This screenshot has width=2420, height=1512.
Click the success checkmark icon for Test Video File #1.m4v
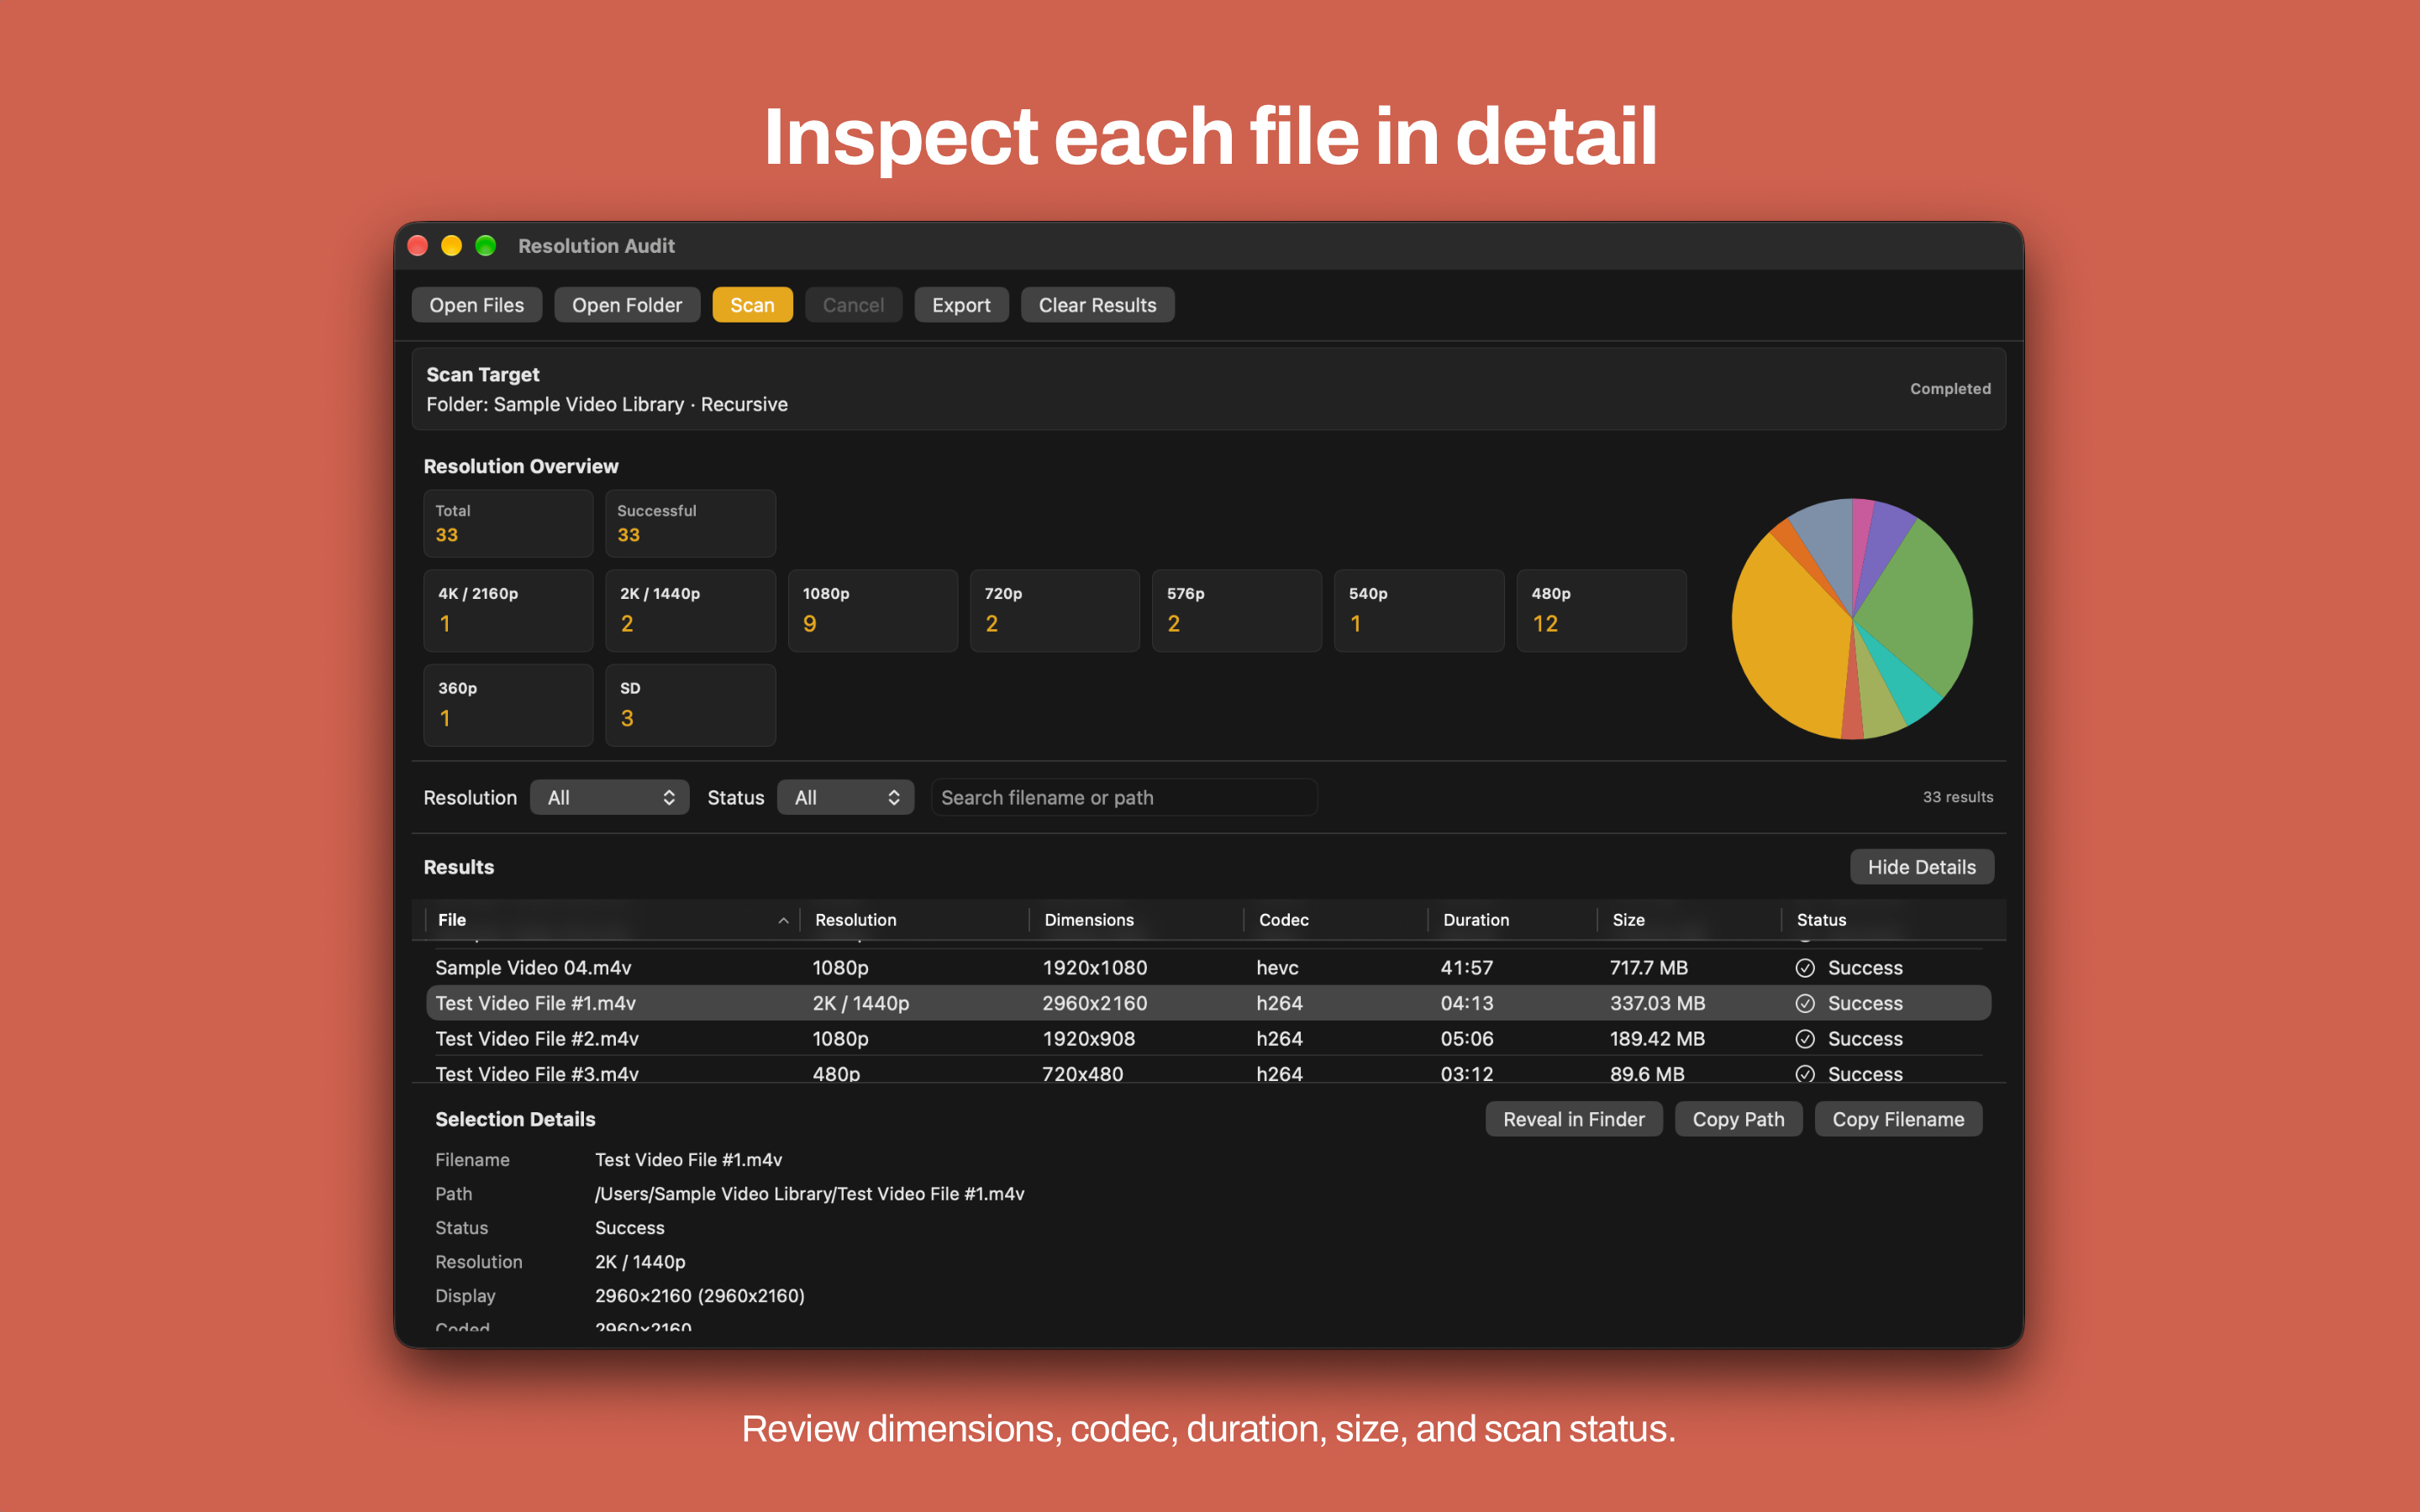1805,1003
